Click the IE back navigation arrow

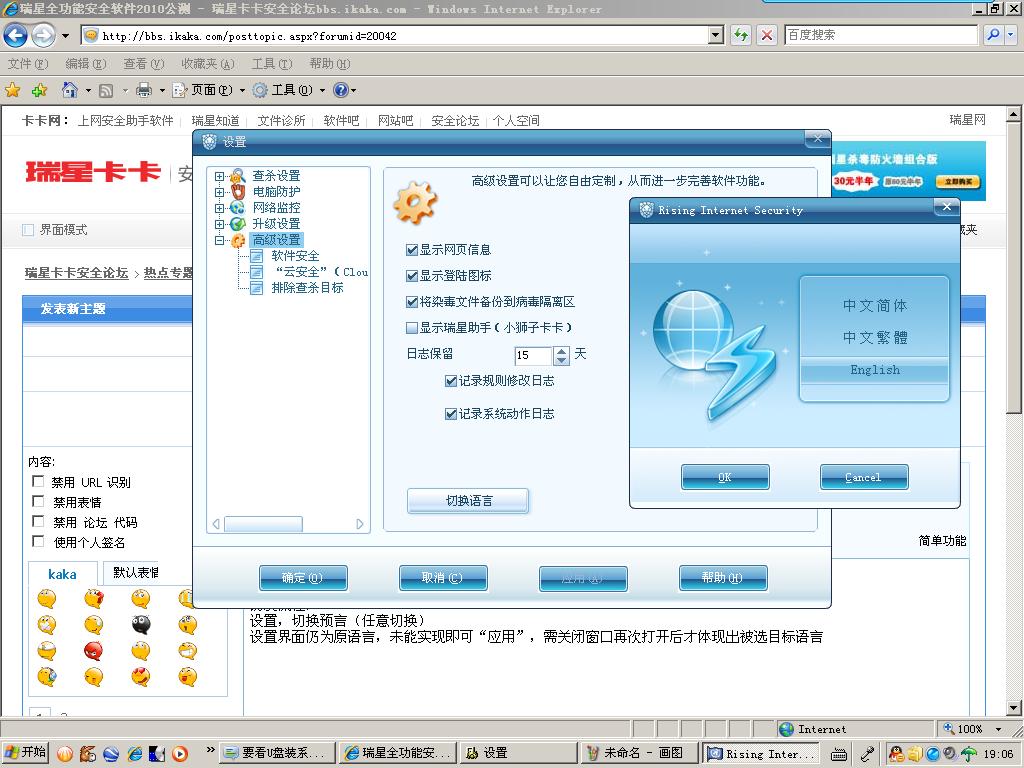point(16,35)
